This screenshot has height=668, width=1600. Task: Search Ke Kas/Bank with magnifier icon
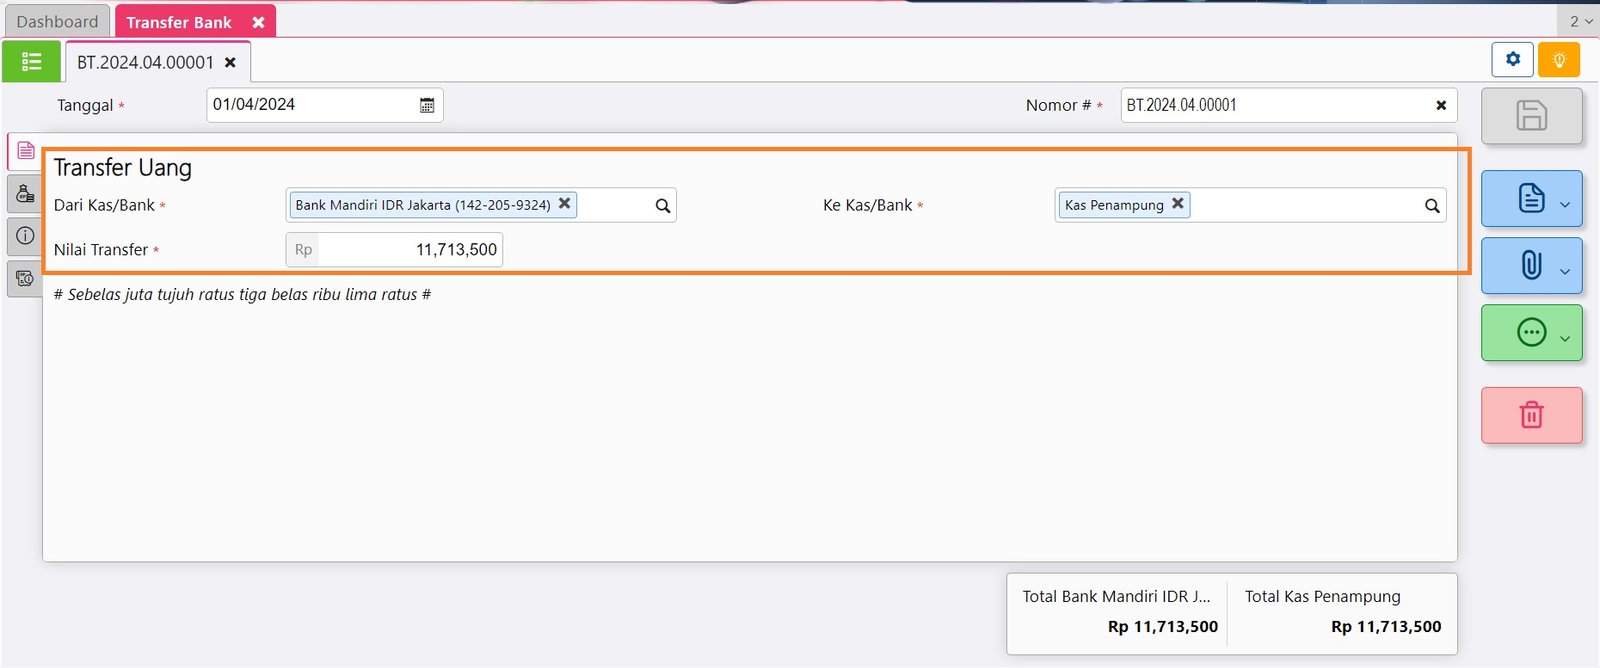1432,206
